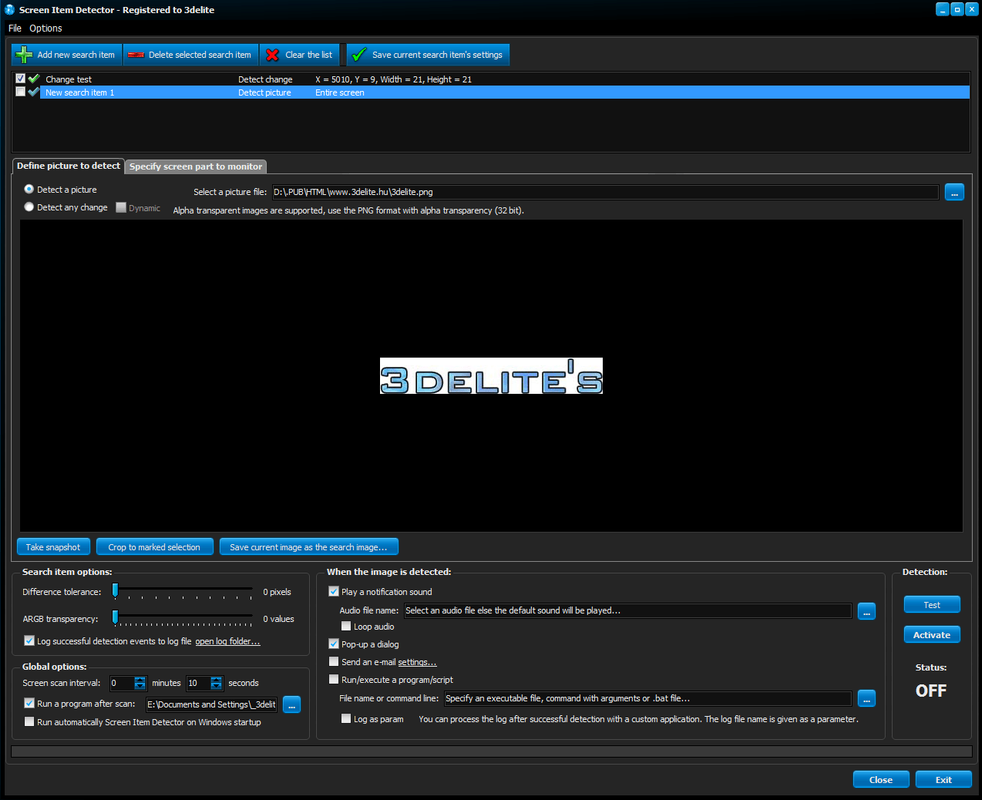
Task: Select the Change test list row
Action: click(492, 79)
